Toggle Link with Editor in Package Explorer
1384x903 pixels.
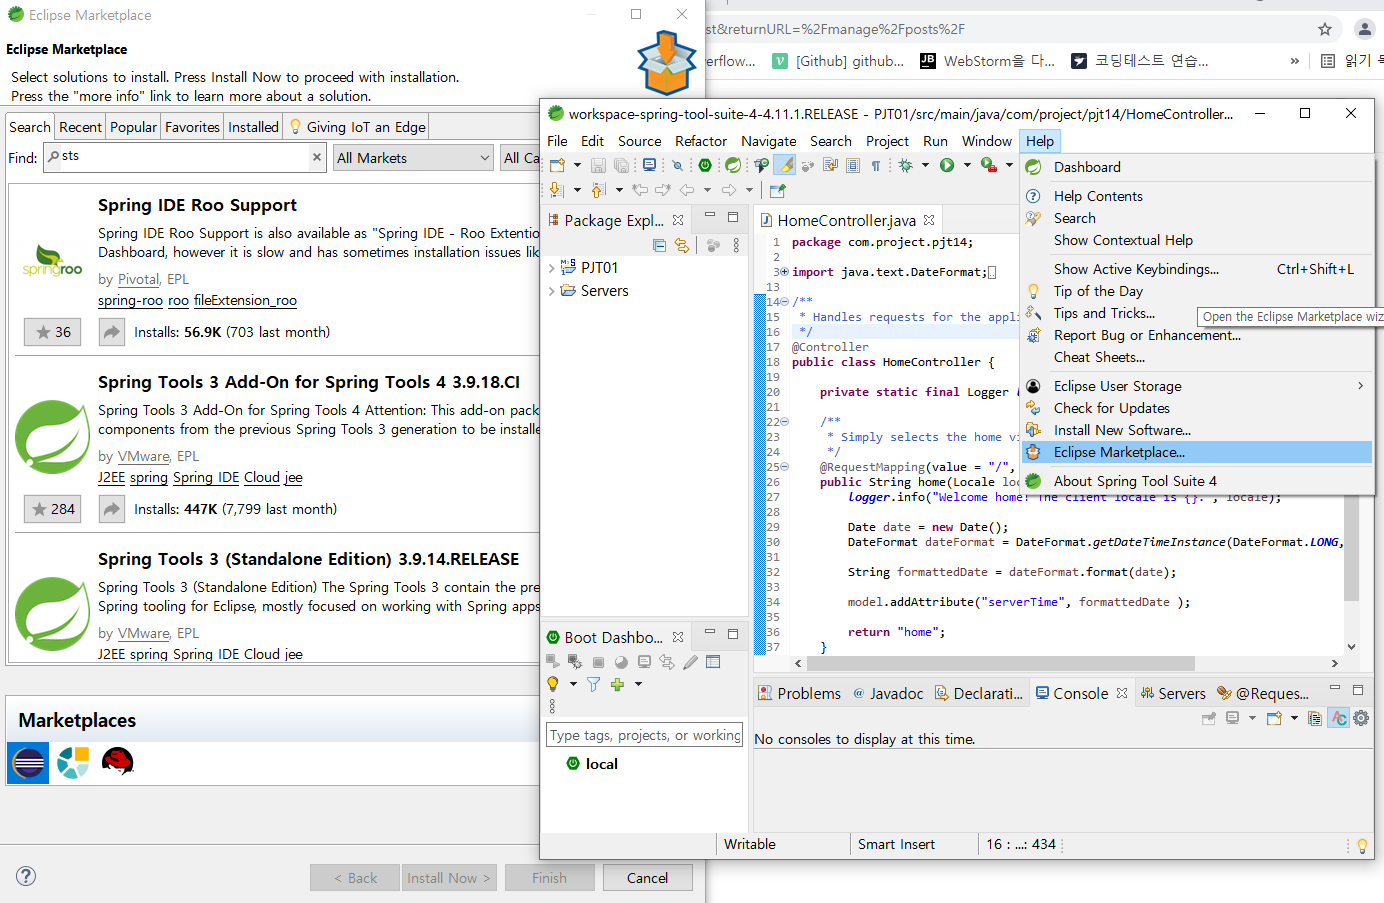(x=682, y=245)
